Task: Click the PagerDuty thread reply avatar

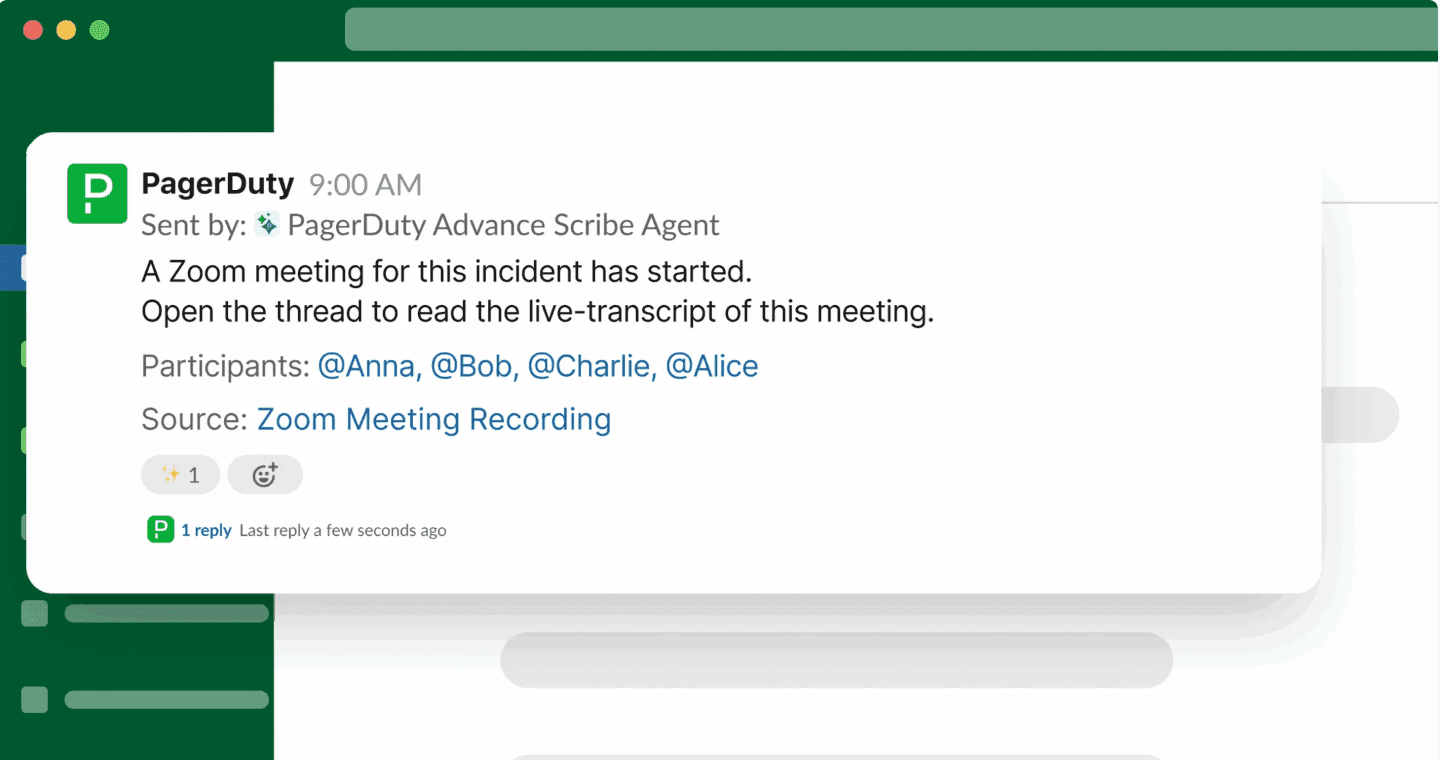Action: pyautogui.click(x=160, y=529)
